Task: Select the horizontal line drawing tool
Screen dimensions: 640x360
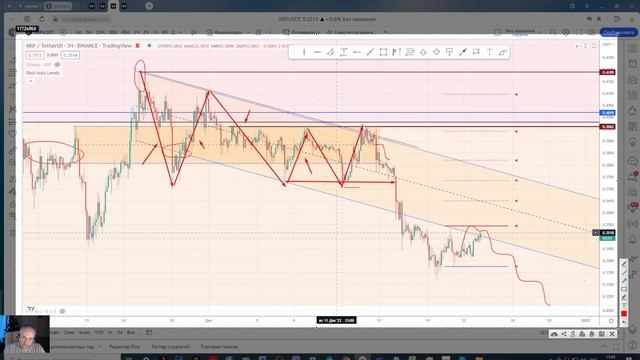Action: (317, 52)
